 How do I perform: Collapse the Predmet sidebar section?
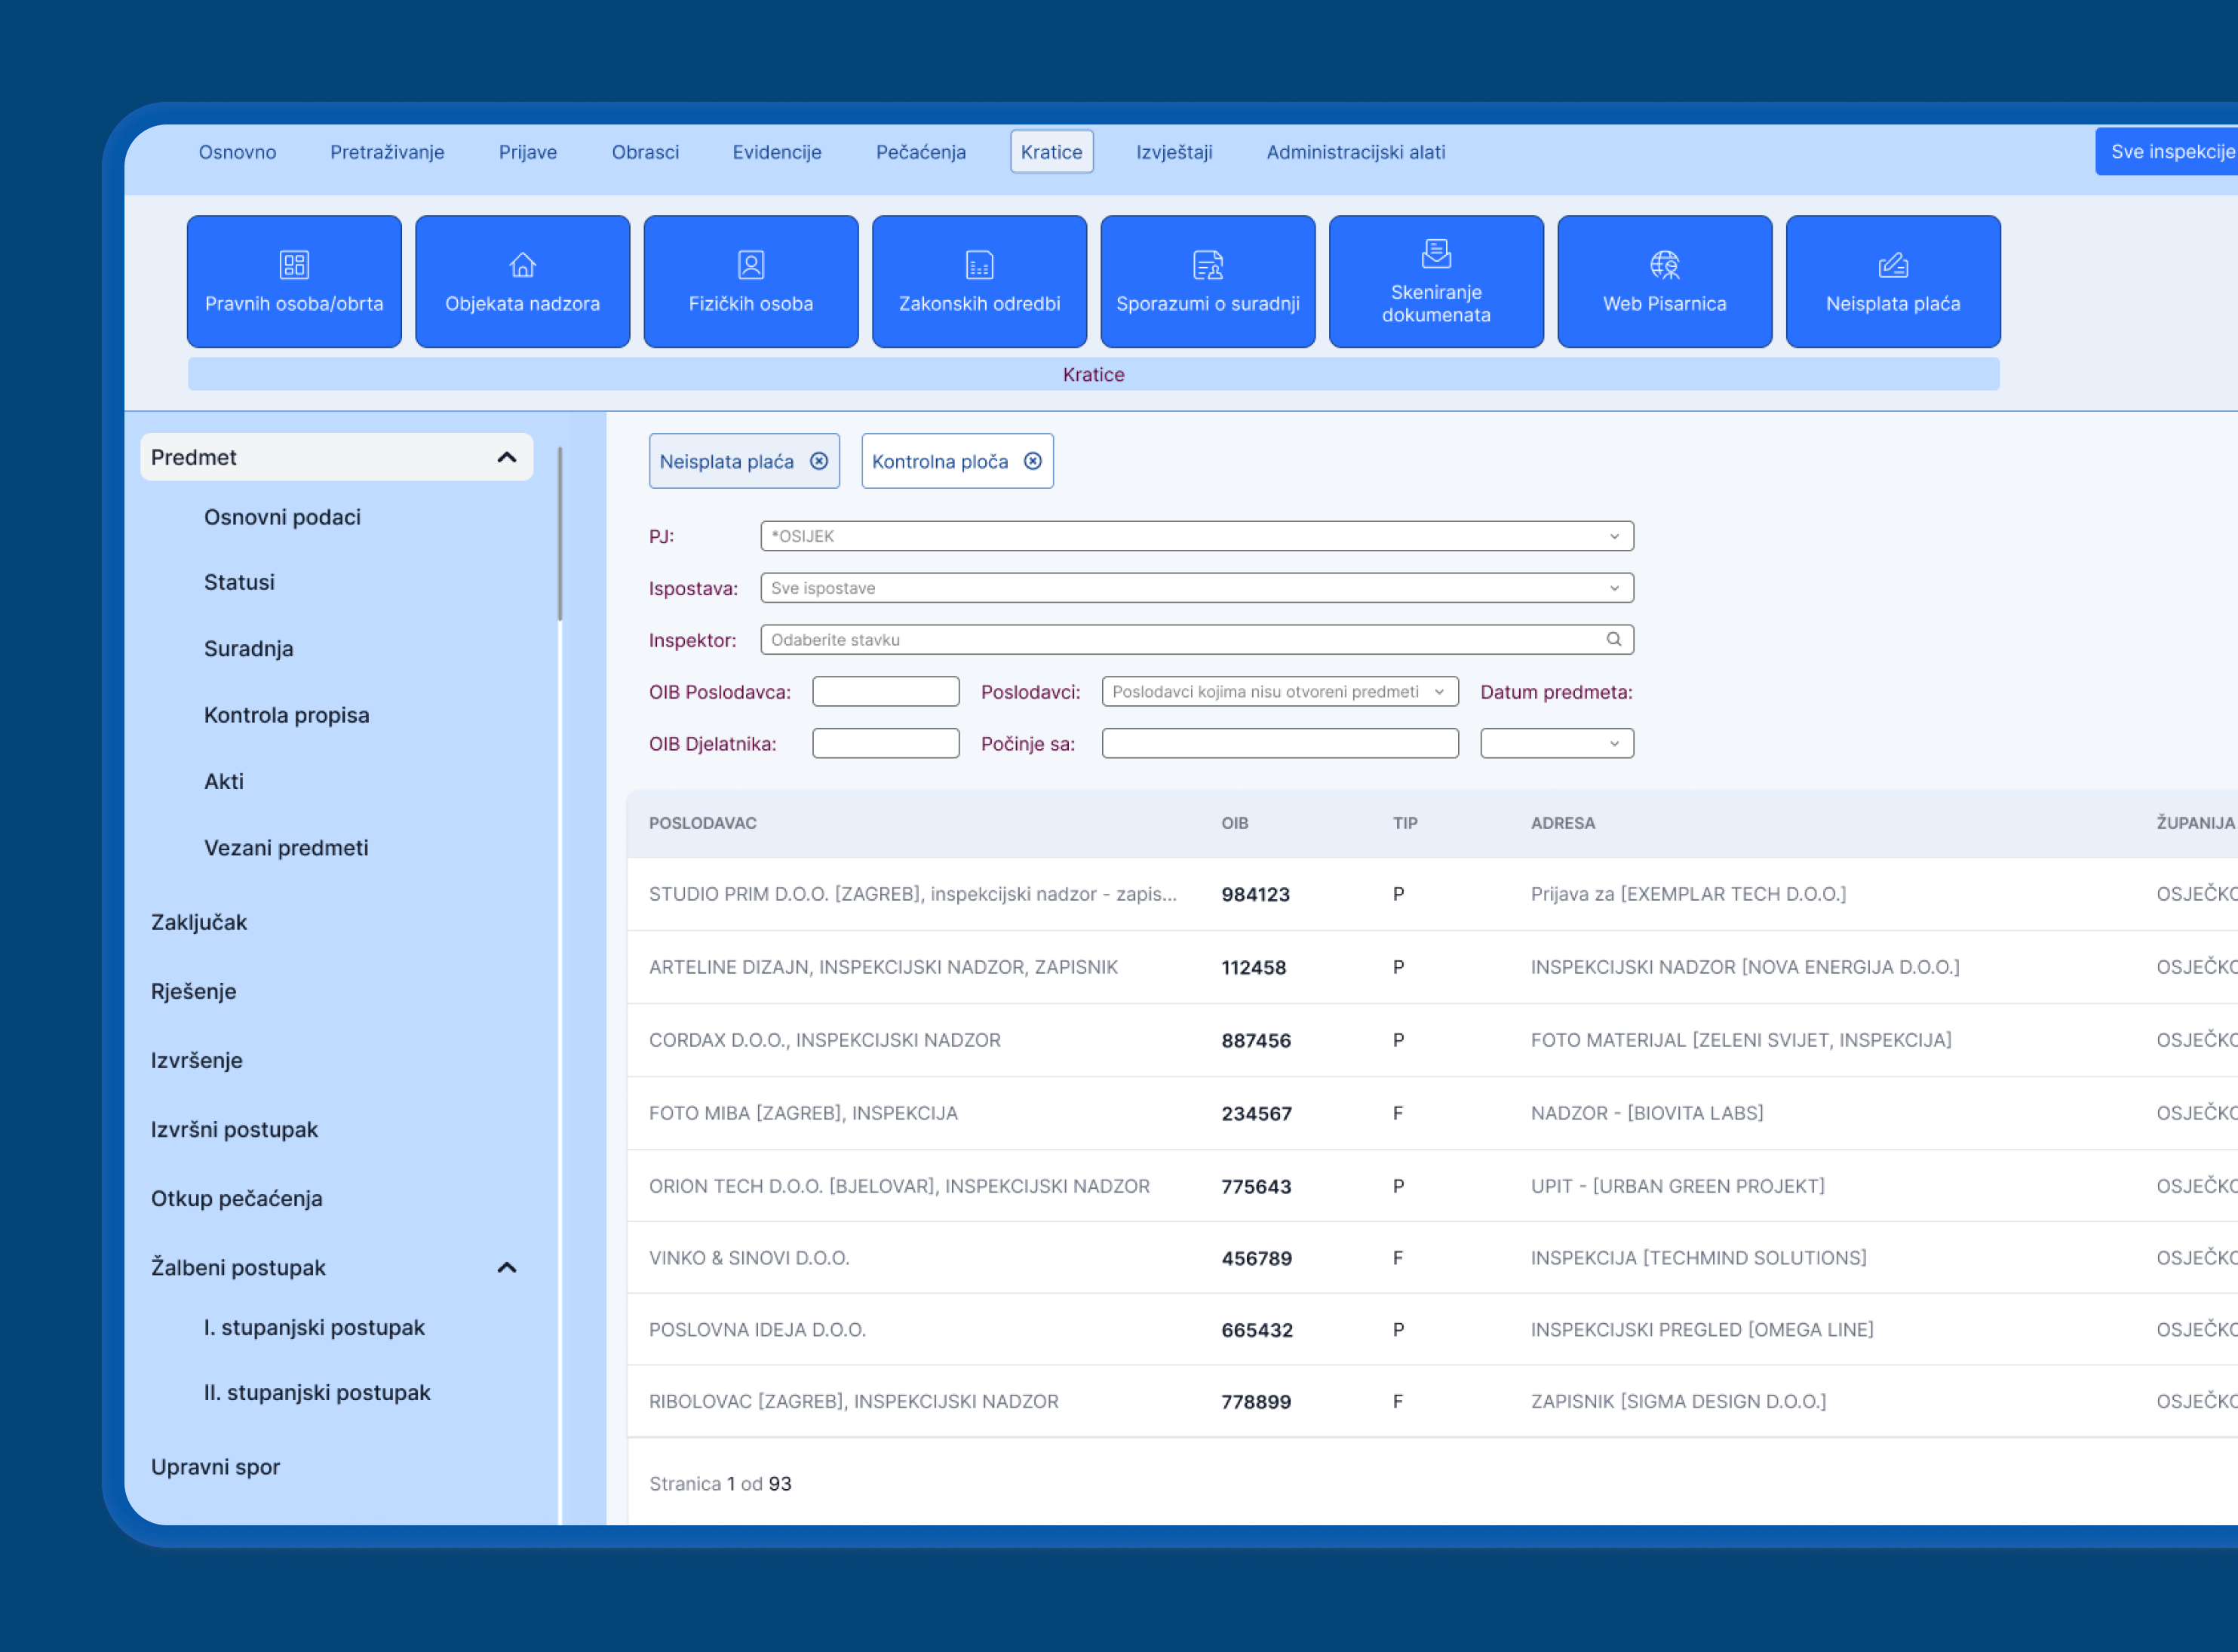click(507, 457)
